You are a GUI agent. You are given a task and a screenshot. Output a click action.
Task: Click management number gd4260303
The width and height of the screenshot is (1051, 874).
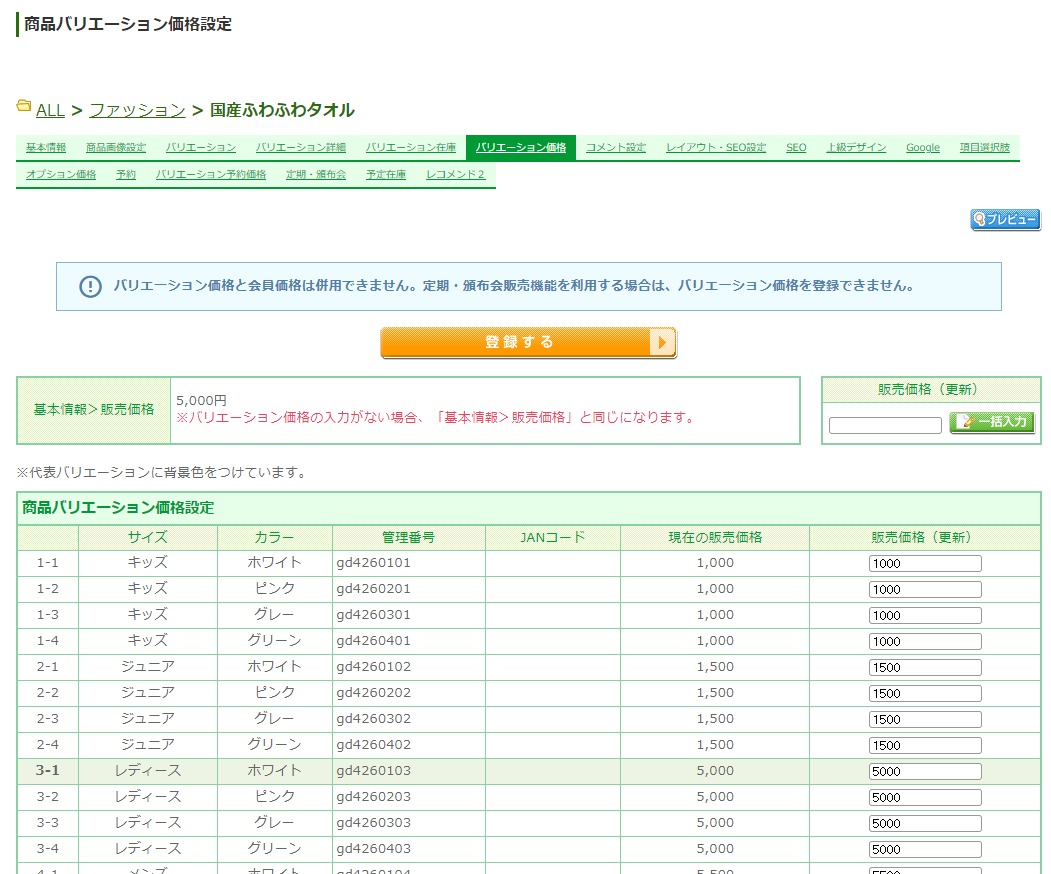click(x=373, y=822)
